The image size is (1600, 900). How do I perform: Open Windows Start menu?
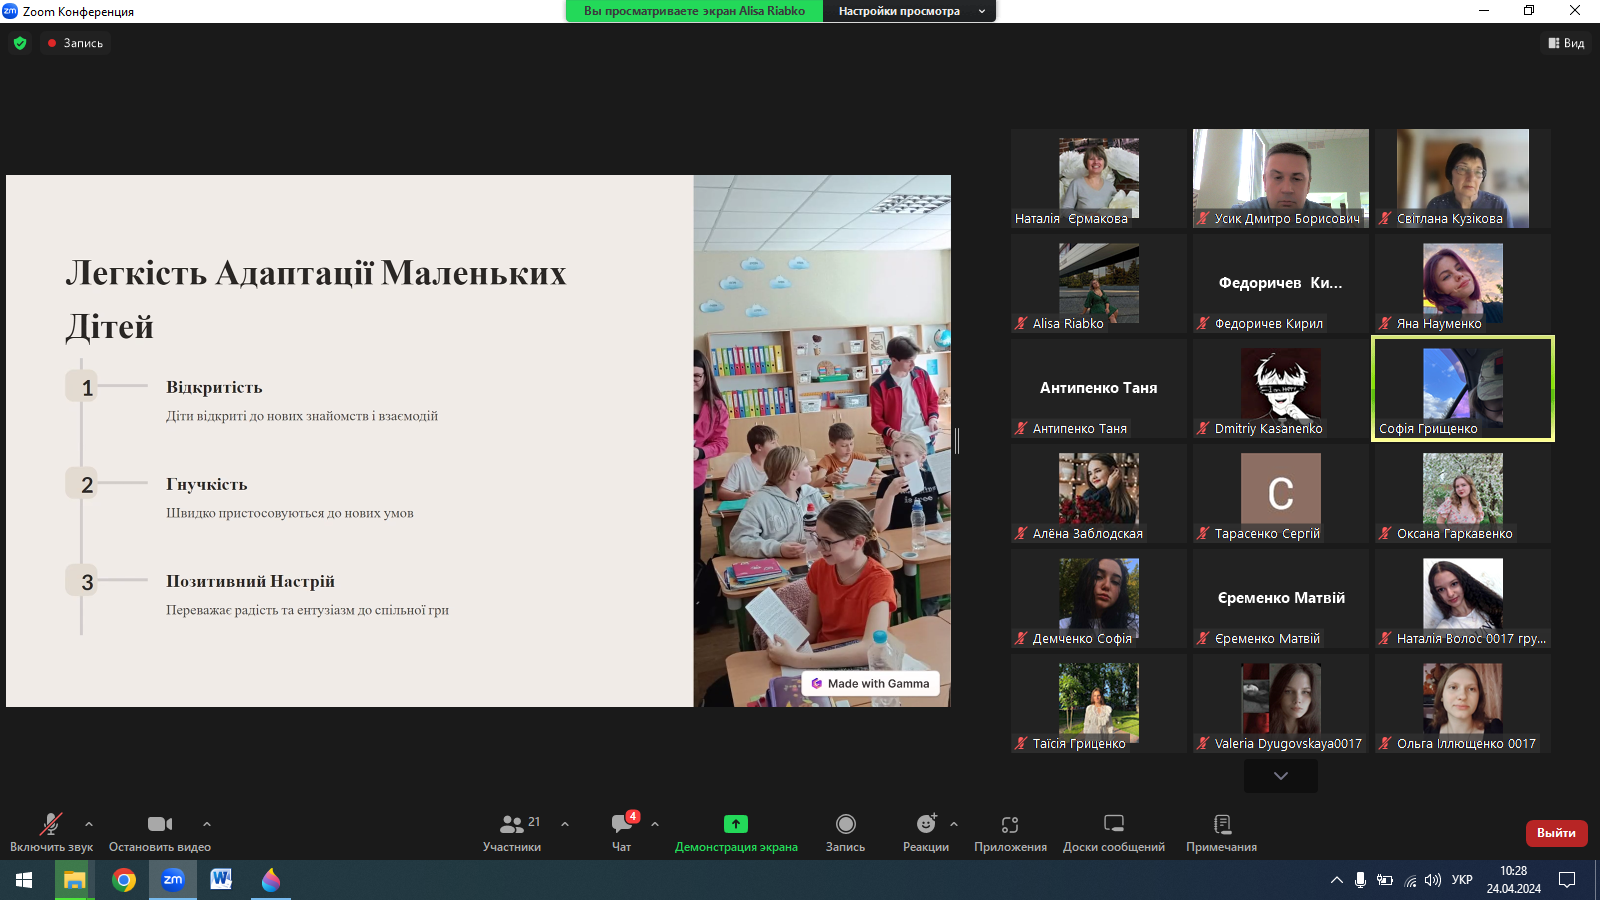(x=24, y=880)
